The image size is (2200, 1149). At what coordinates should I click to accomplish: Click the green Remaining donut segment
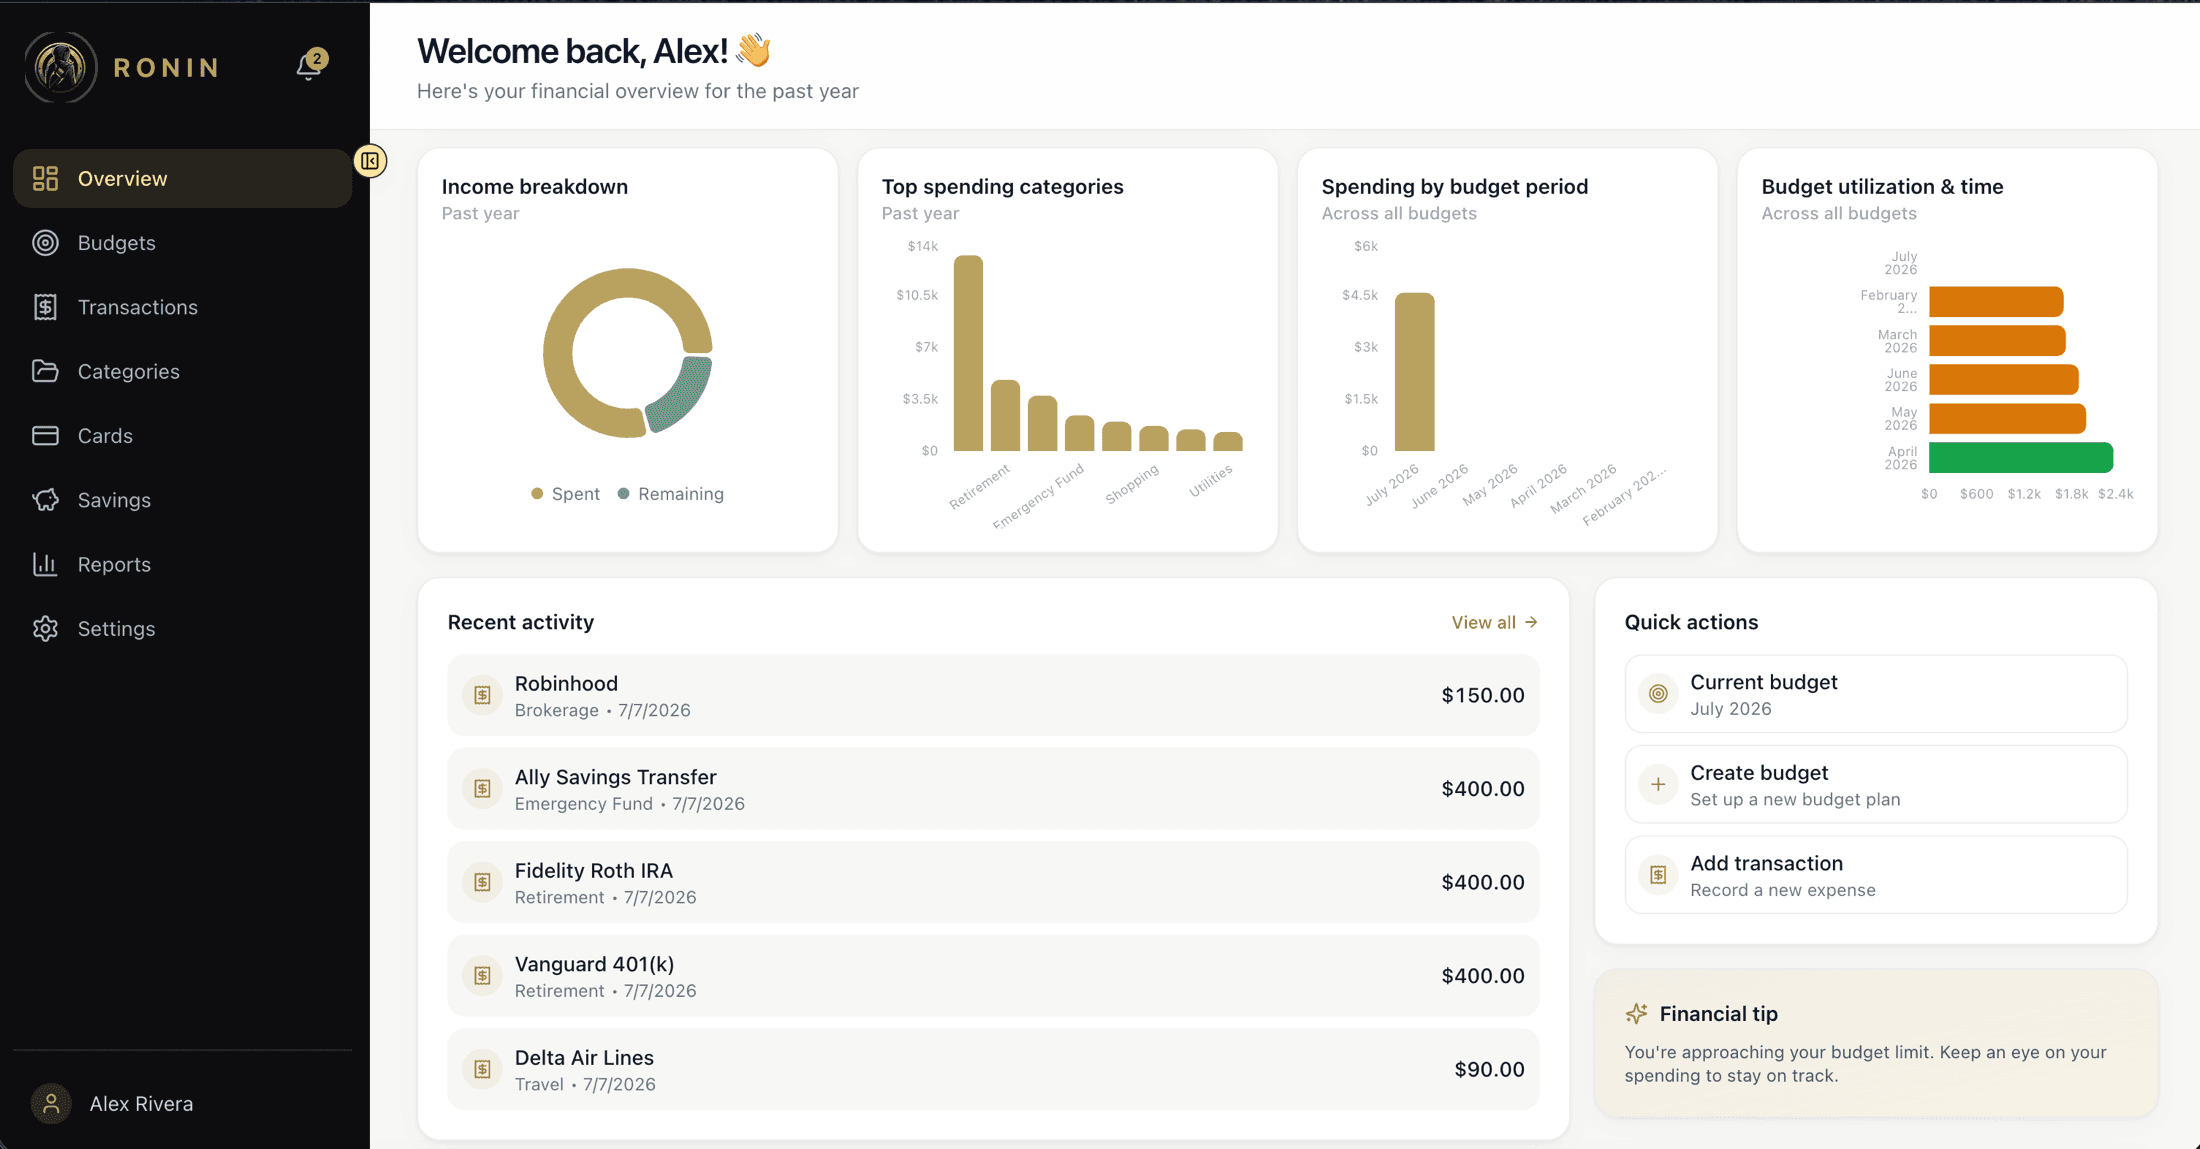pyautogui.click(x=684, y=394)
